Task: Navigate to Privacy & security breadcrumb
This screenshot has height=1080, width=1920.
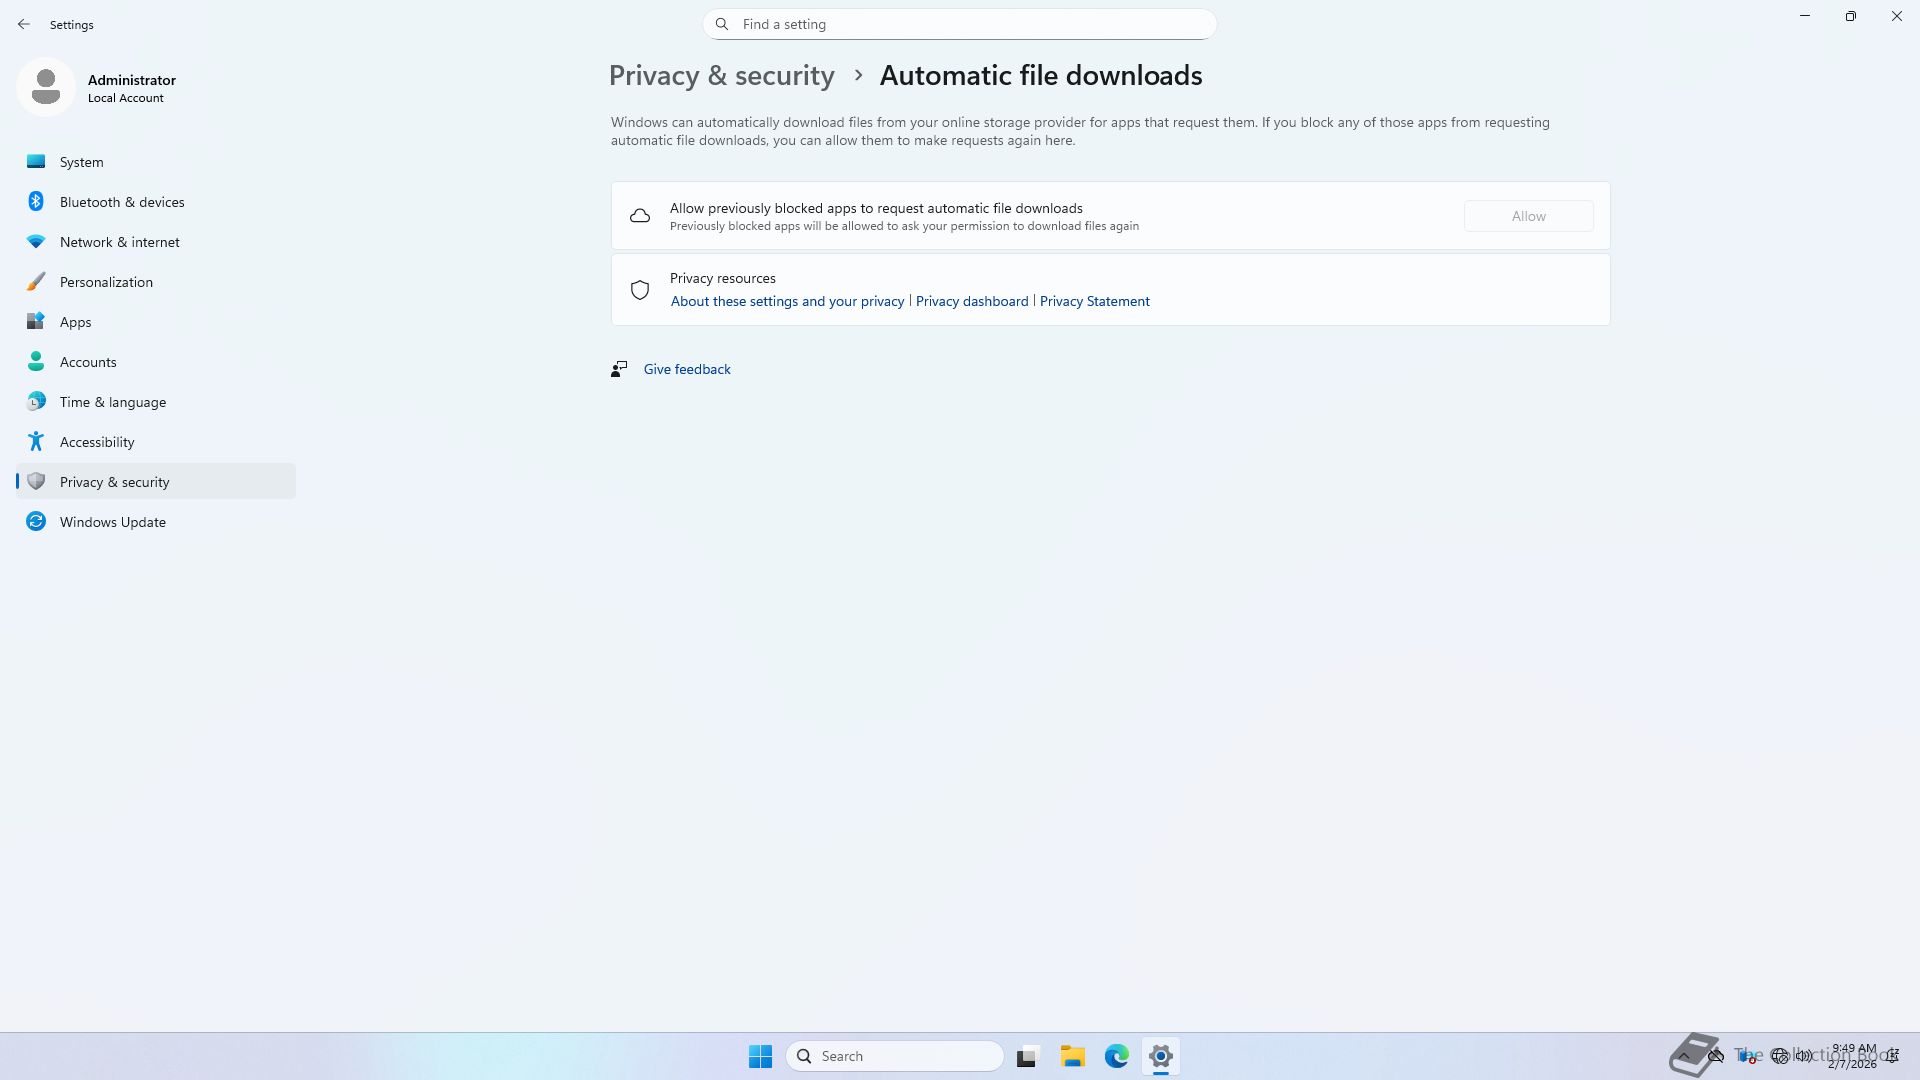Action: pyautogui.click(x=721, y=76)
